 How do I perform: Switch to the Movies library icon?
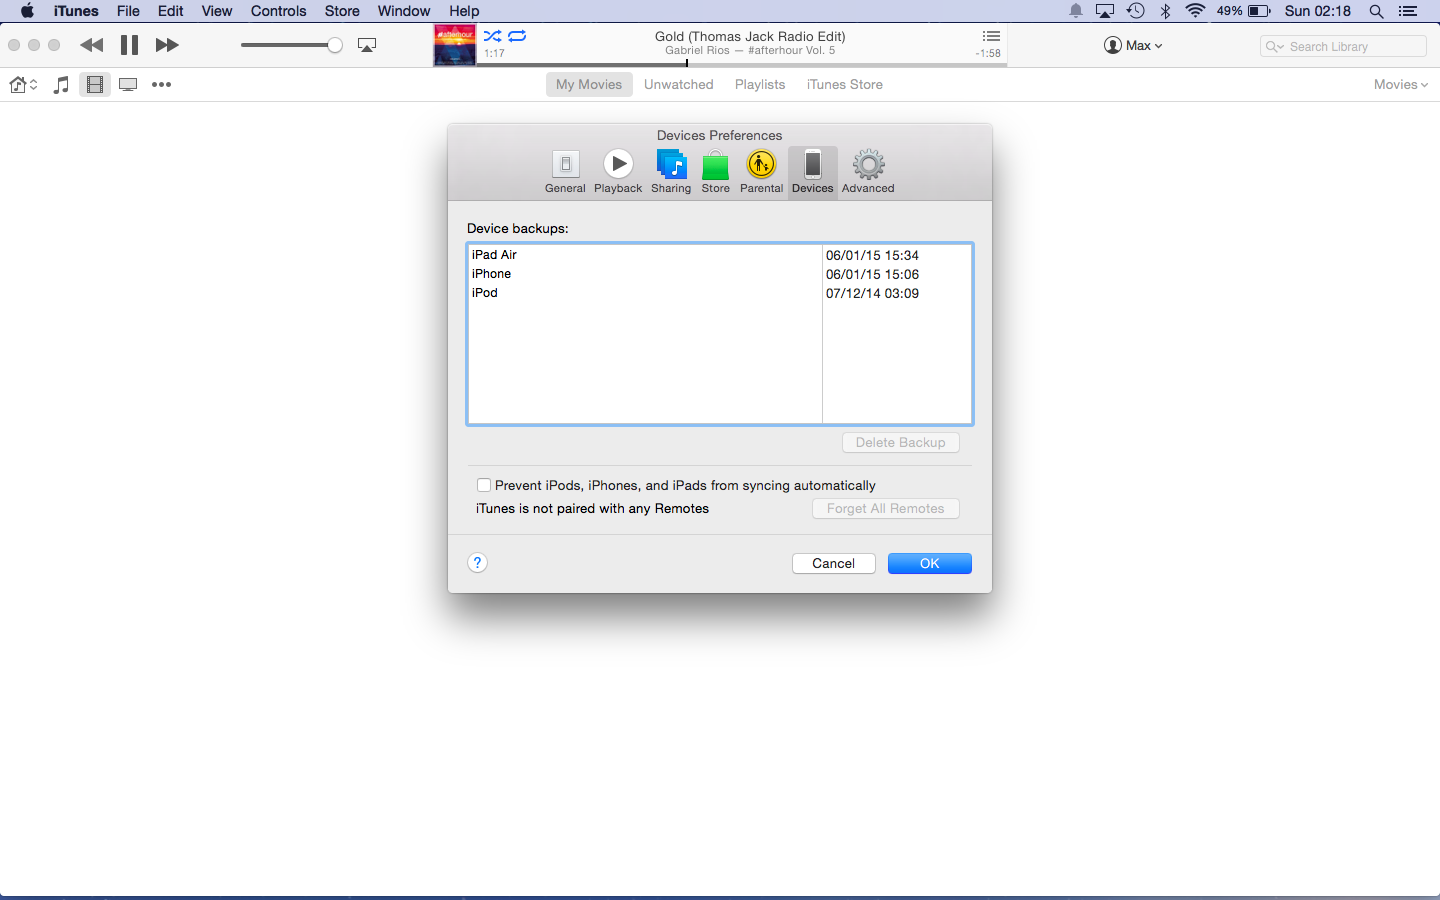(x=95, y=85)
